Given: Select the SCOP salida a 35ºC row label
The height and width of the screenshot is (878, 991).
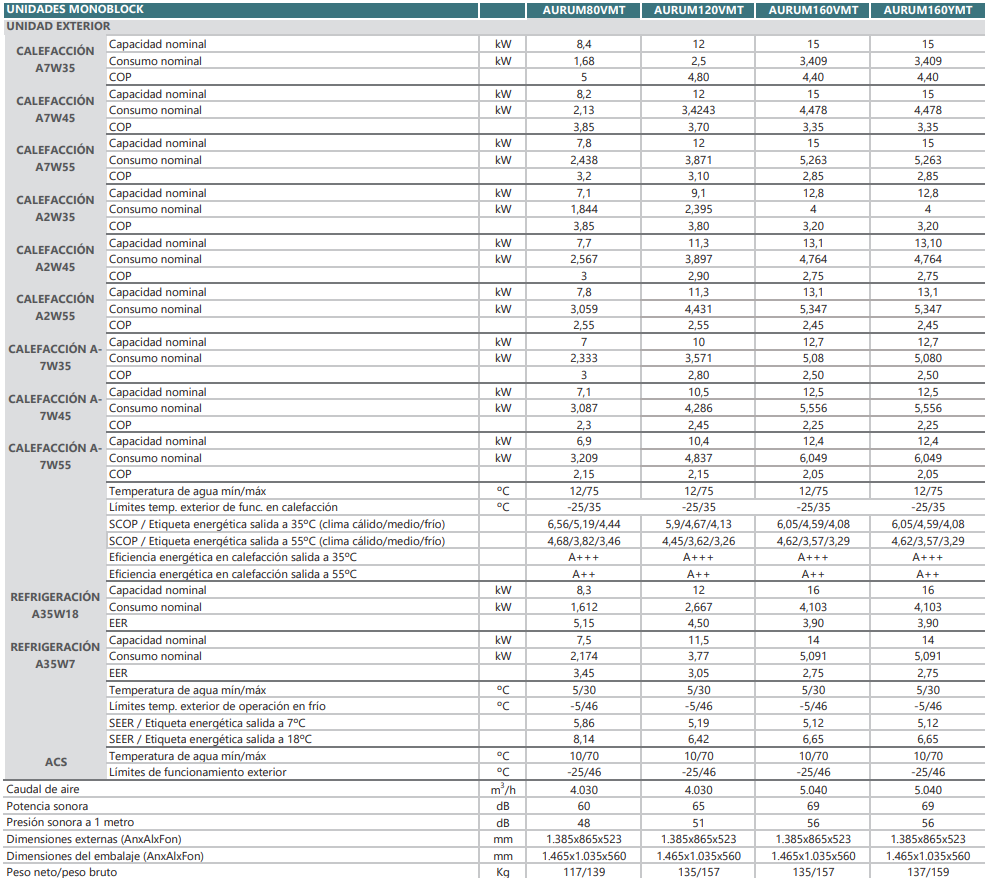Looking at the screenshot, I should (x=277, y=524).
